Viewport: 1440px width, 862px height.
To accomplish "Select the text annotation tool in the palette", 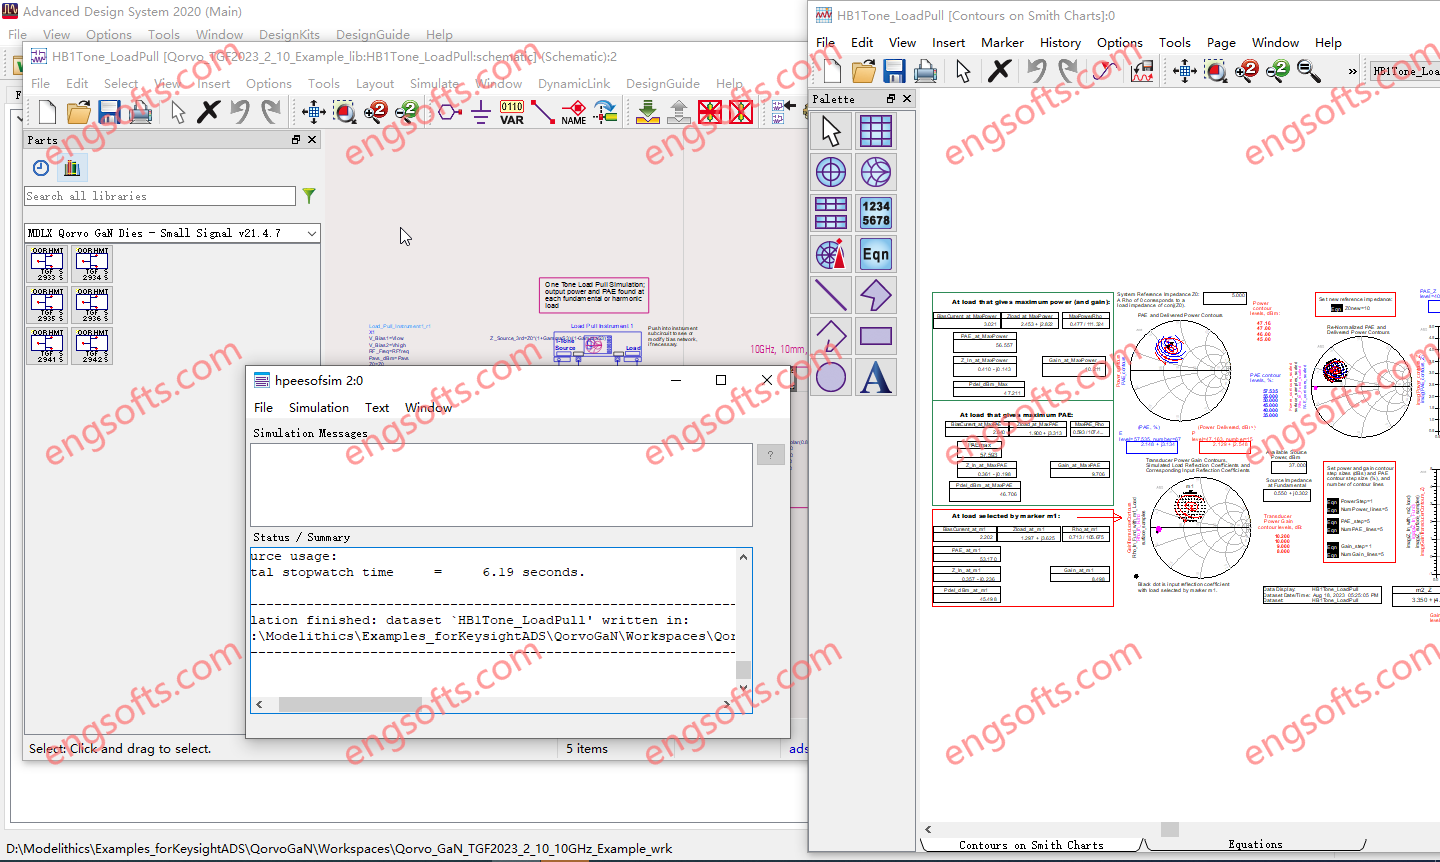I will (x=876, y=377).
